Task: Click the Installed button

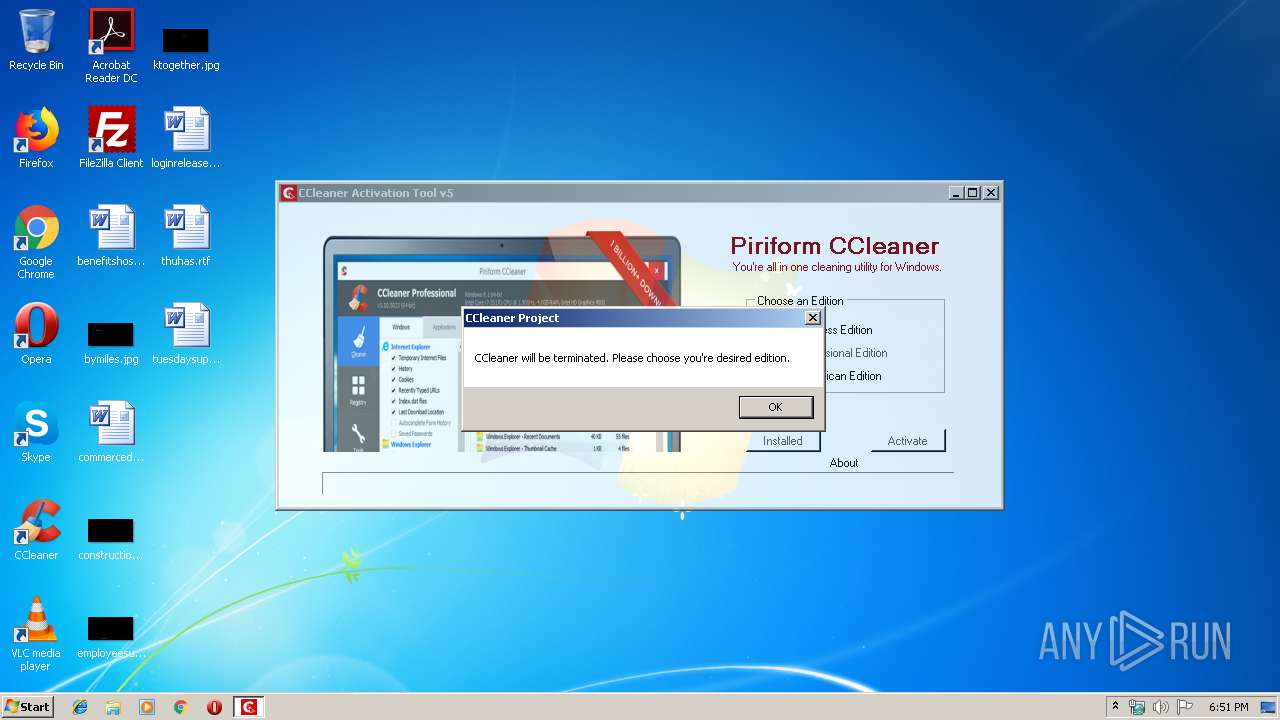Action: 783,441
